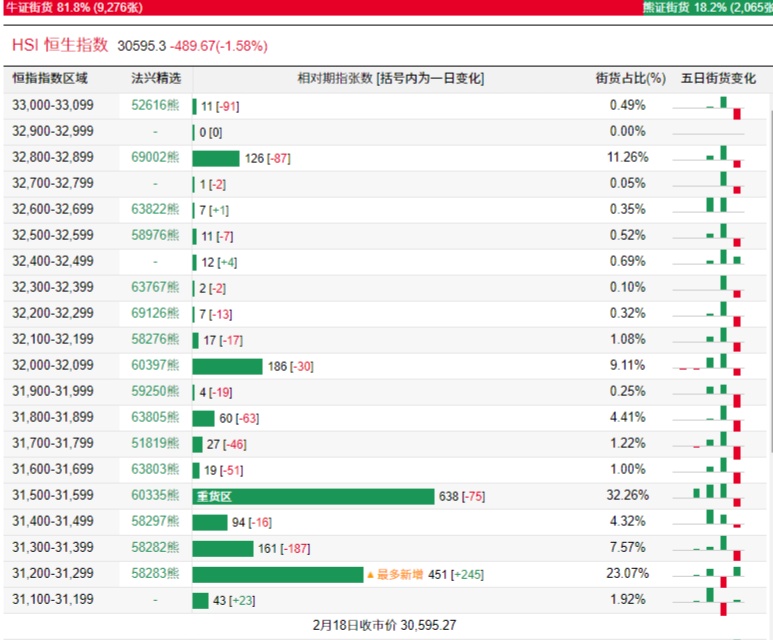Open warrant link 60335熊
Viewport: 773px width, 640px height.
(155, 495)
